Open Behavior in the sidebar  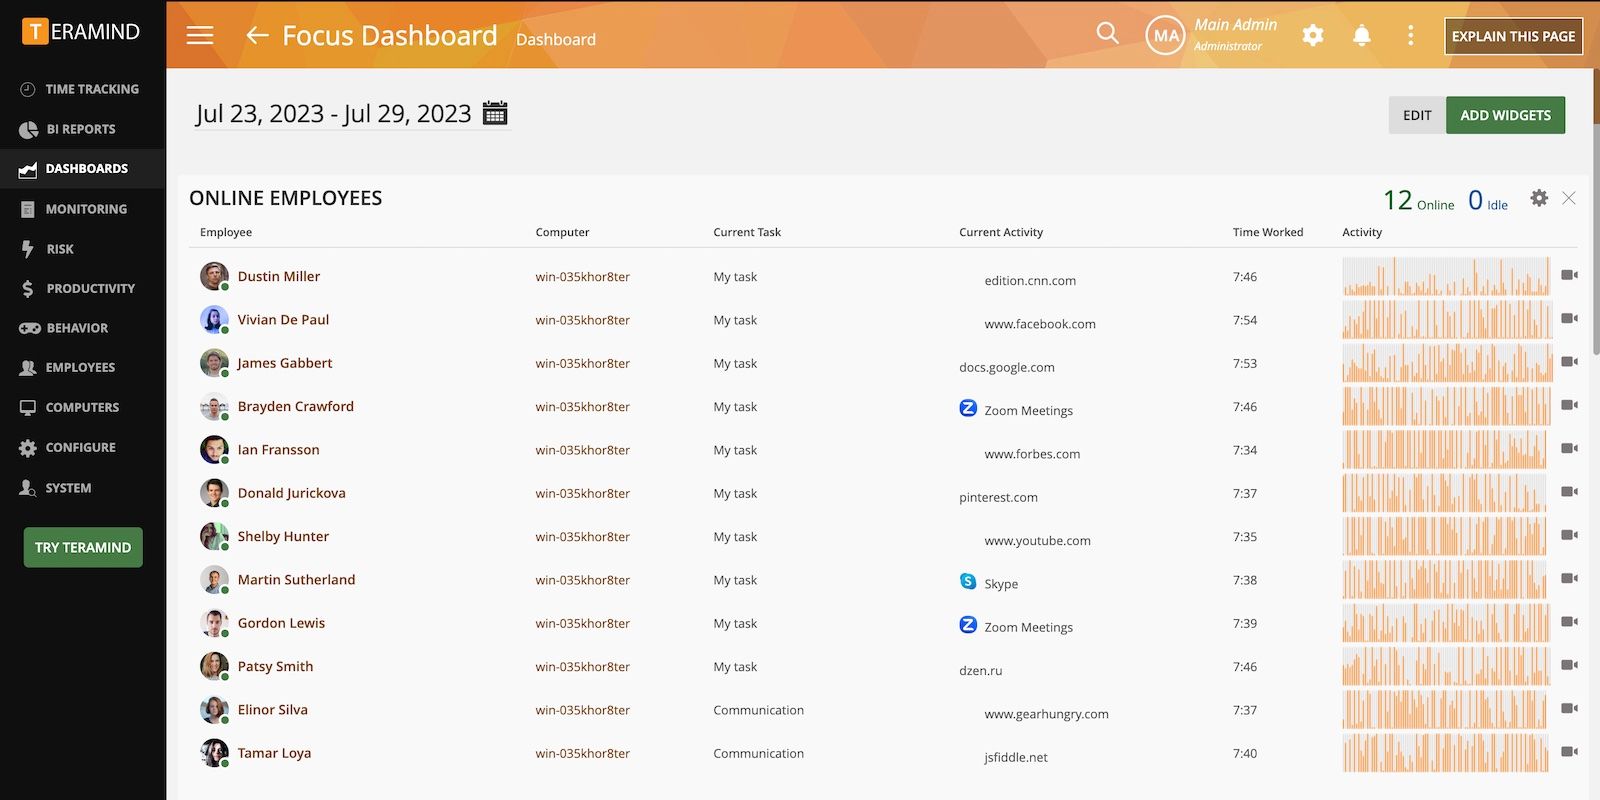pos(82,328)
